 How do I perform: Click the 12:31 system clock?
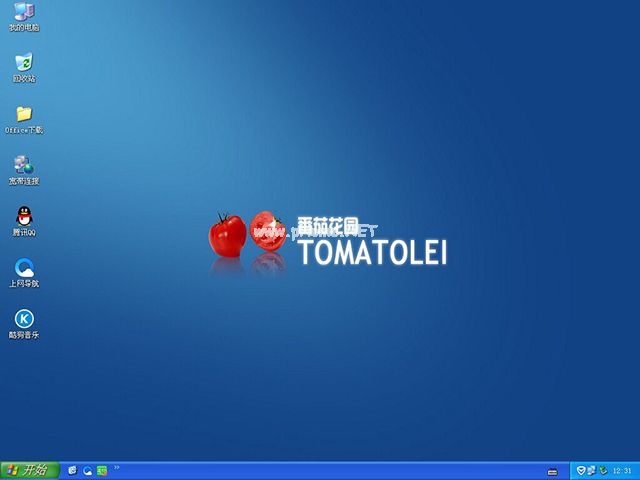(622, 470)
